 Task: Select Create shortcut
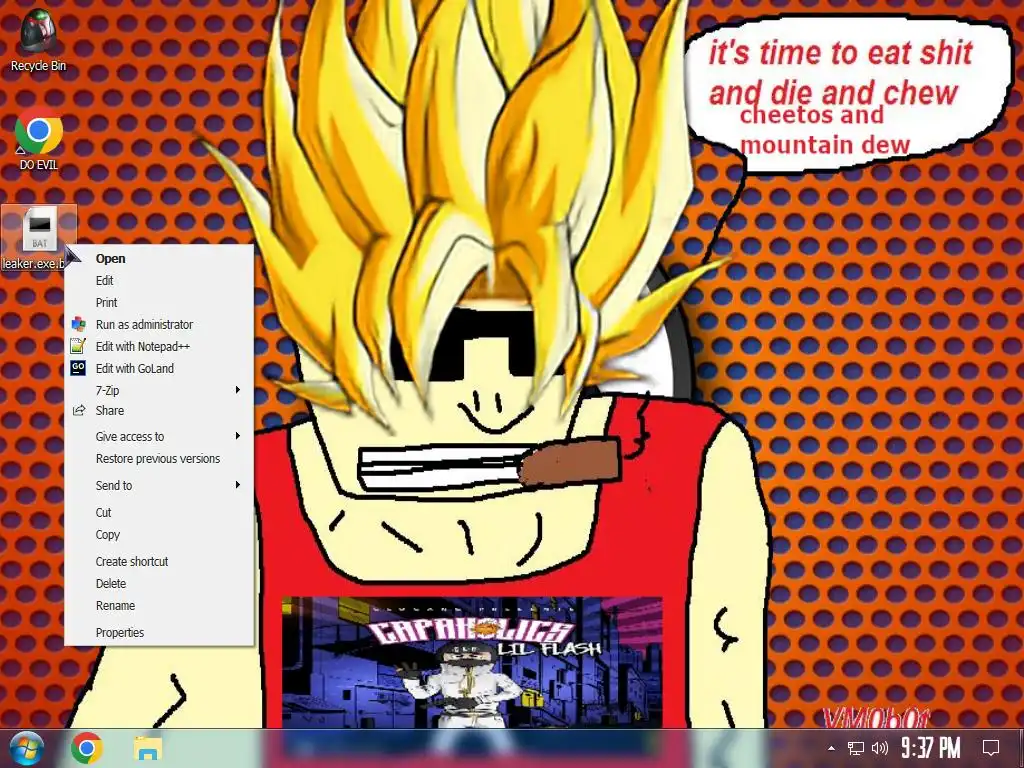pyautogui.click(x=159, y=562)
